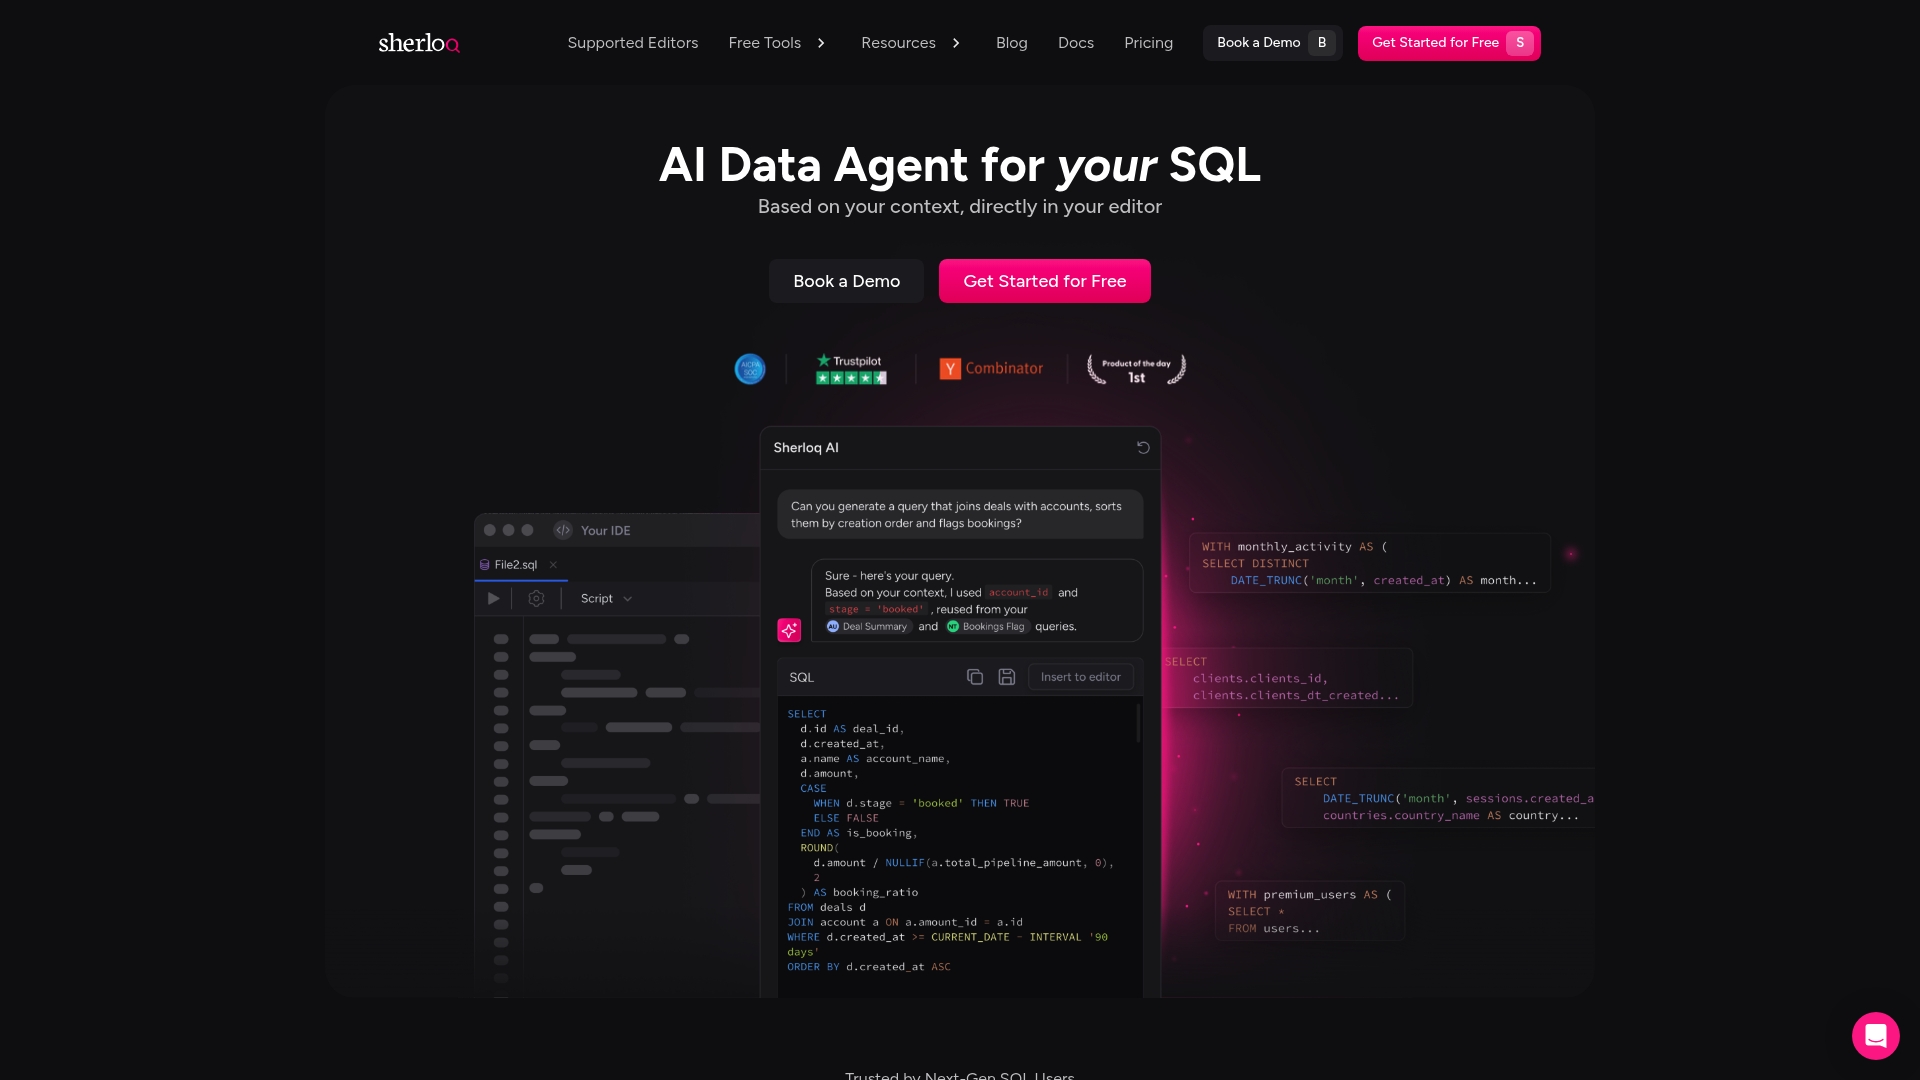
Task: Go to the Pricing page
Action: tap(1148, 43)
